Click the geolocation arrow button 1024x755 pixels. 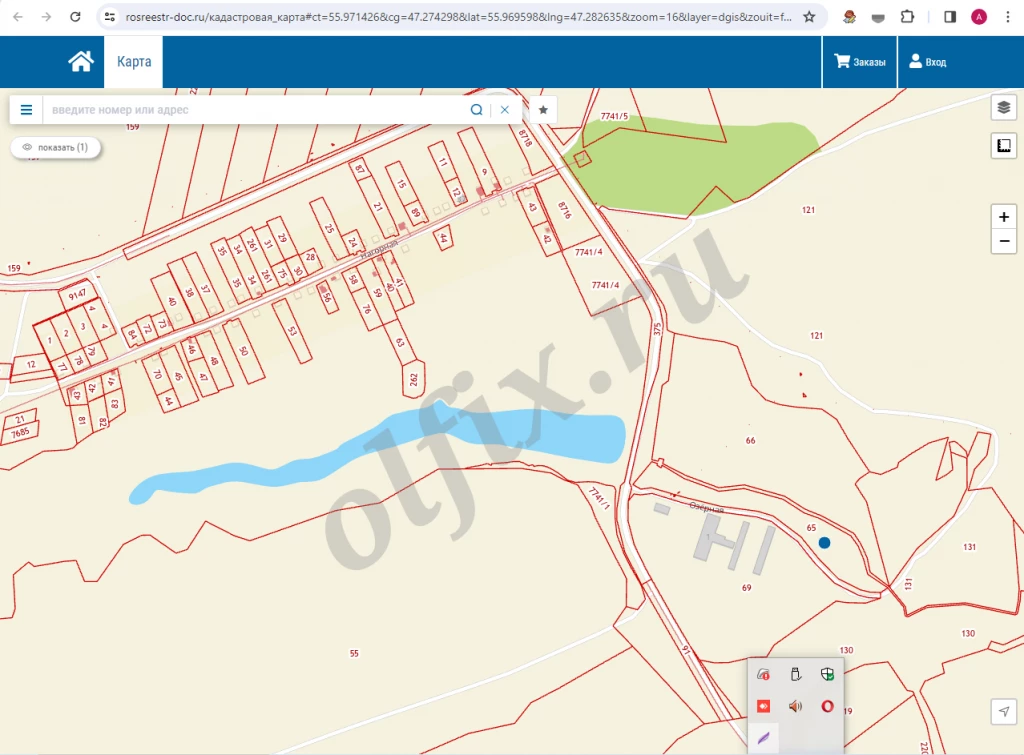click(1004, 711)
